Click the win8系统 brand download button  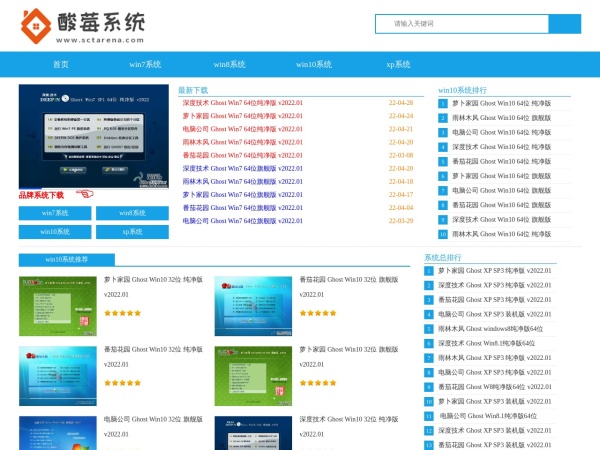(132, 213)
